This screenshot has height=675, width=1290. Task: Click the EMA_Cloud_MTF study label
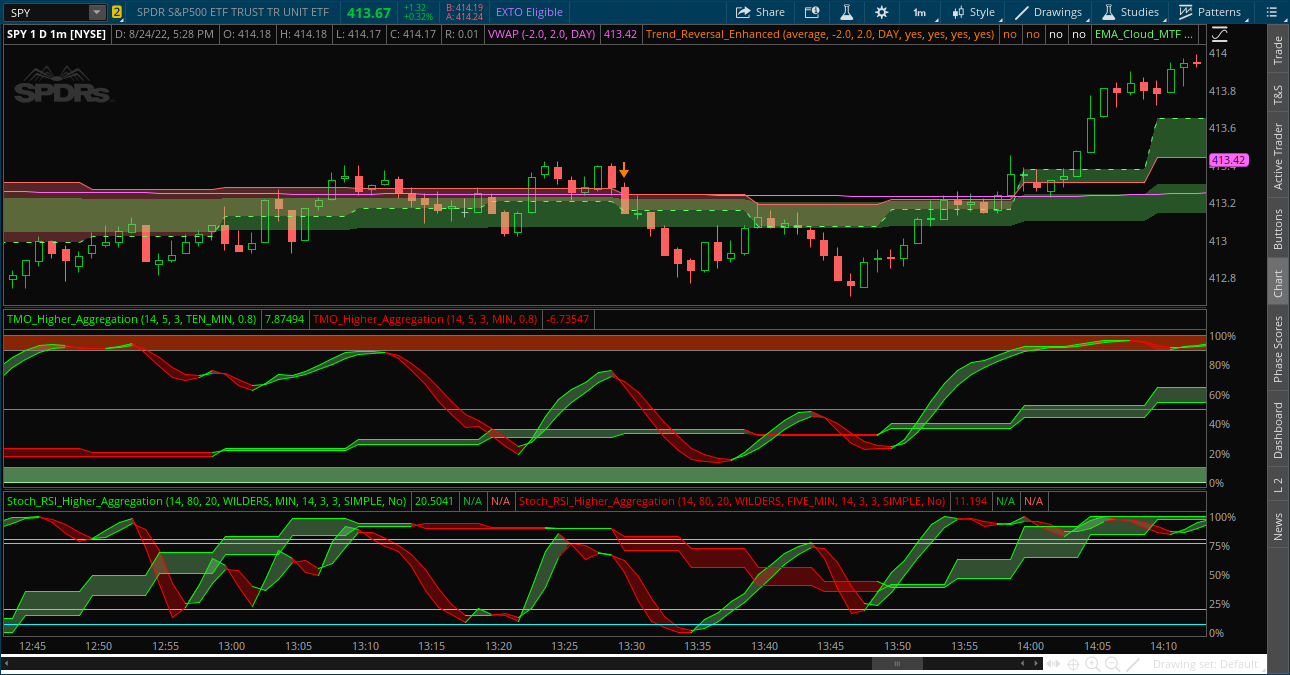click(x=1145, y=34)
